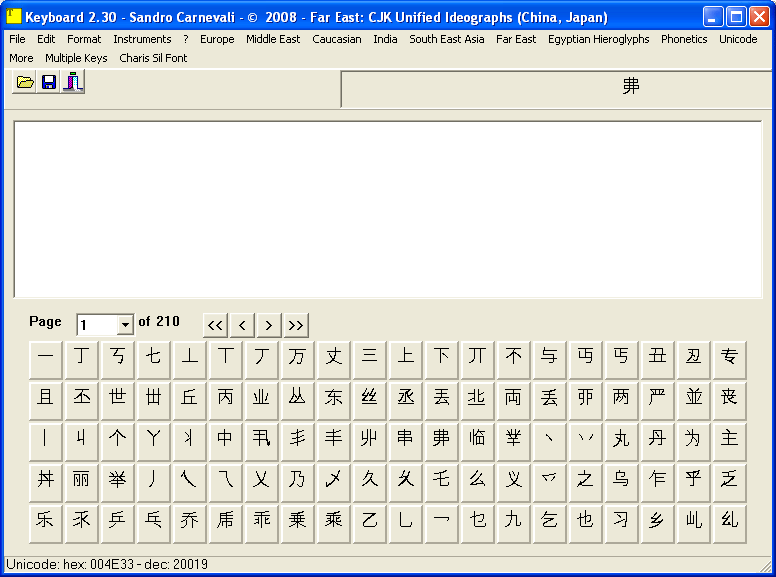Click the character preview box showing 丳
The height and width of the screenshot is (577, 776).
(x=558, y=89)
